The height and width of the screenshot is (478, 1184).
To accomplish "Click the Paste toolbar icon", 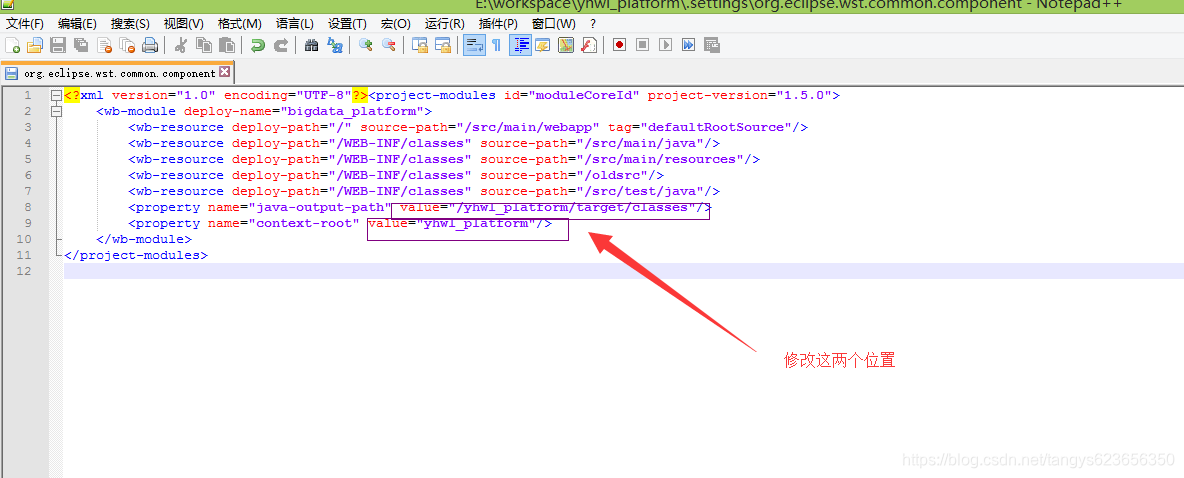I will pyautogui.click(x=227, y=45).
